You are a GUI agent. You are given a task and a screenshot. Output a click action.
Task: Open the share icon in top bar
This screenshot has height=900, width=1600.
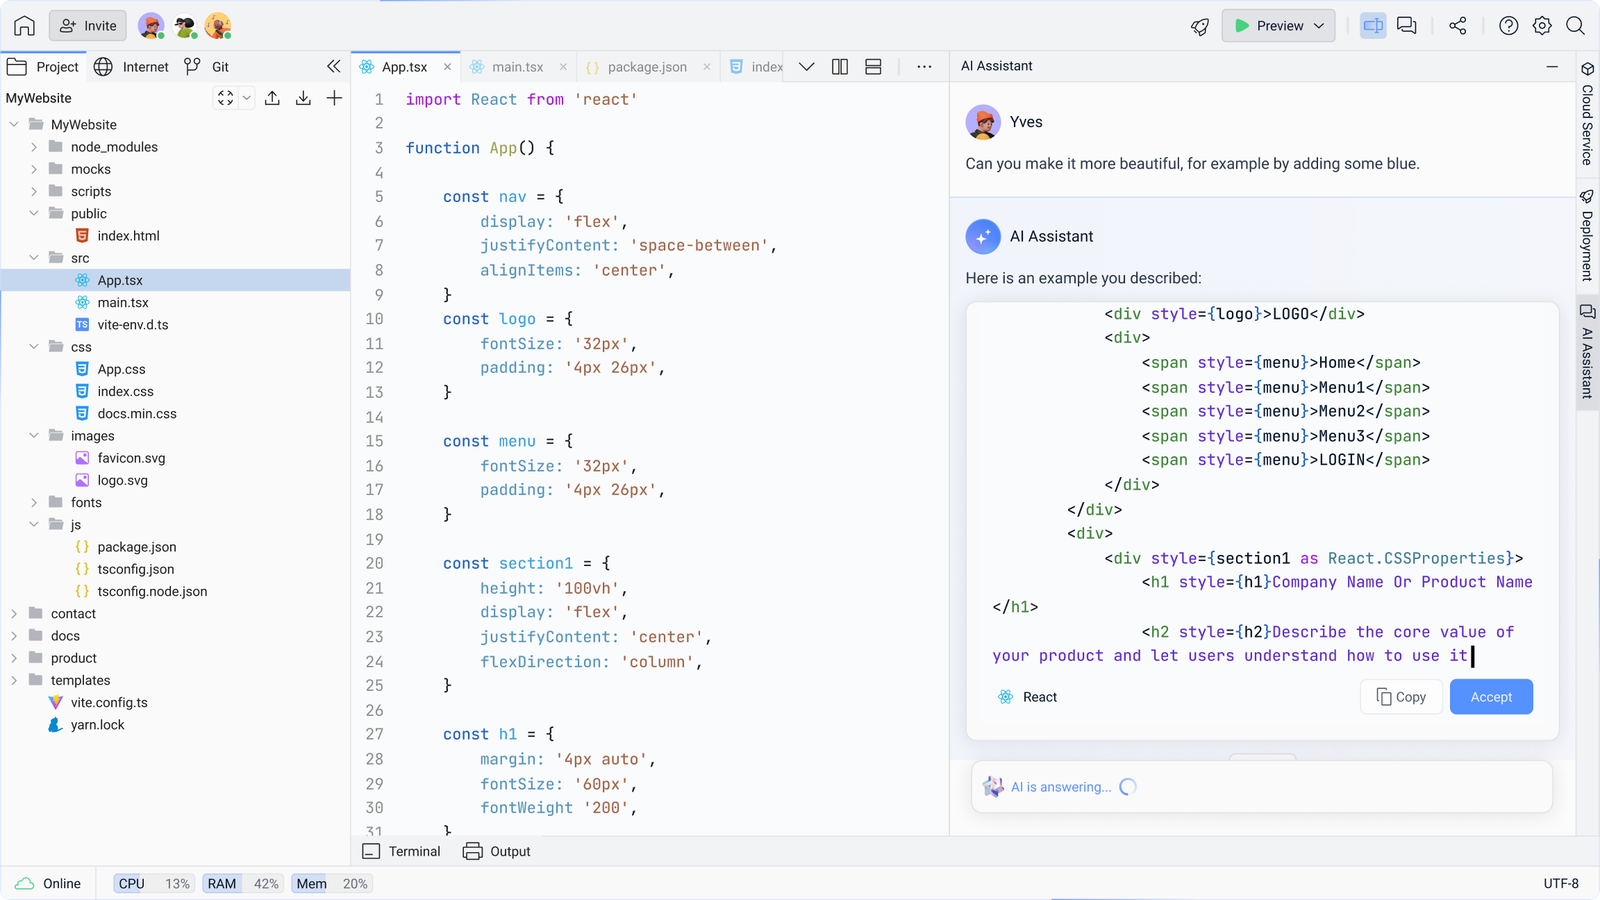pos(1457,26)
